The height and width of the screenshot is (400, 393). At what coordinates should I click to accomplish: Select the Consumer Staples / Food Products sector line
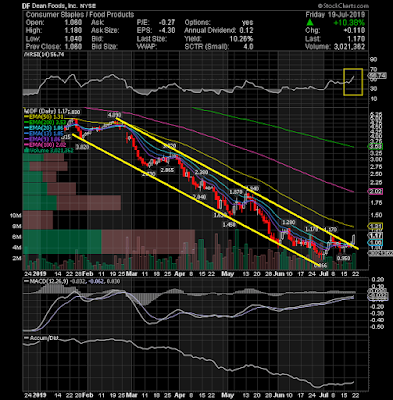[80, 14]
